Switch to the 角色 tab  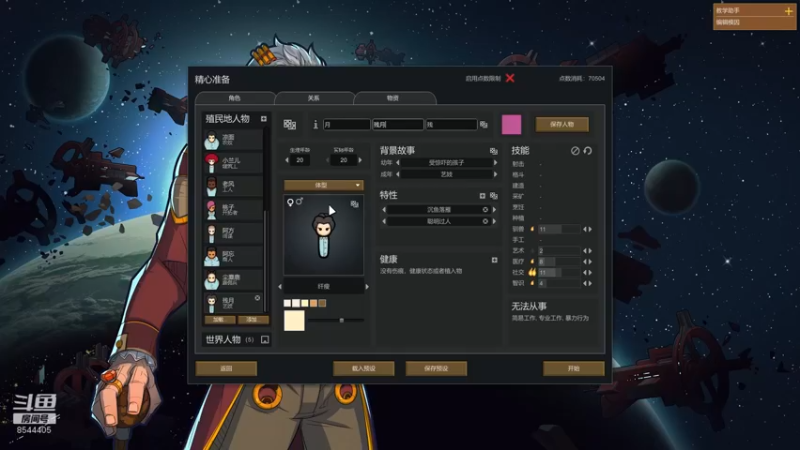(x=235, y=98)
